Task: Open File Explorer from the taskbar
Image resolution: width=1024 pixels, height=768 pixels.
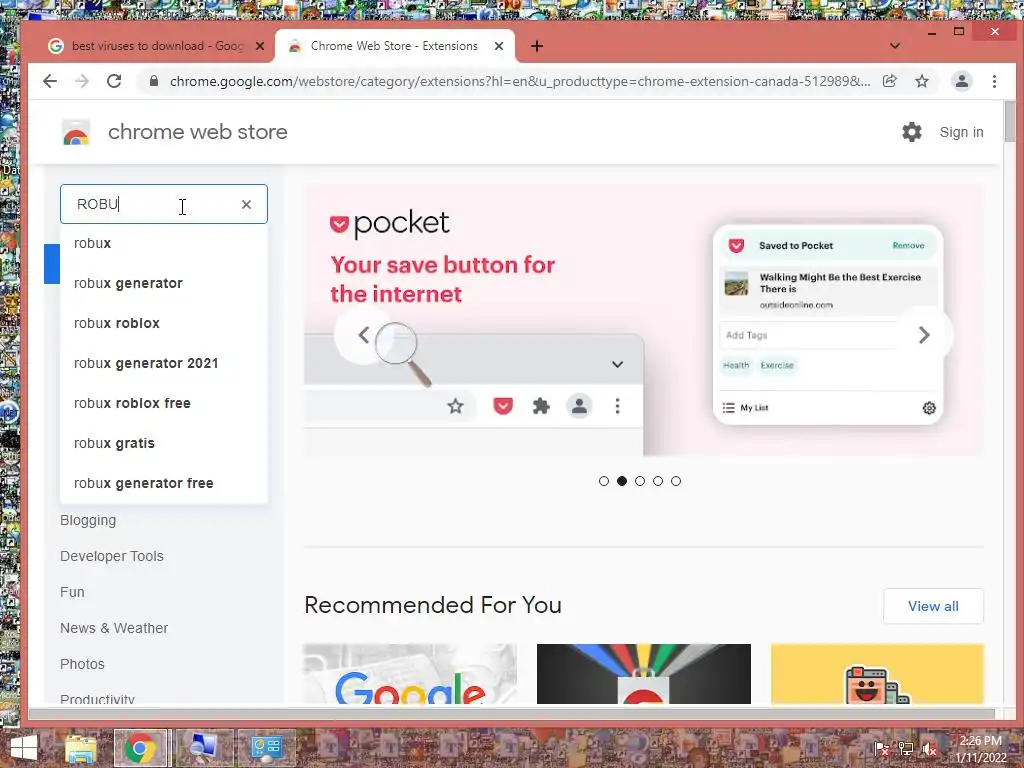Action: (80, 748)
